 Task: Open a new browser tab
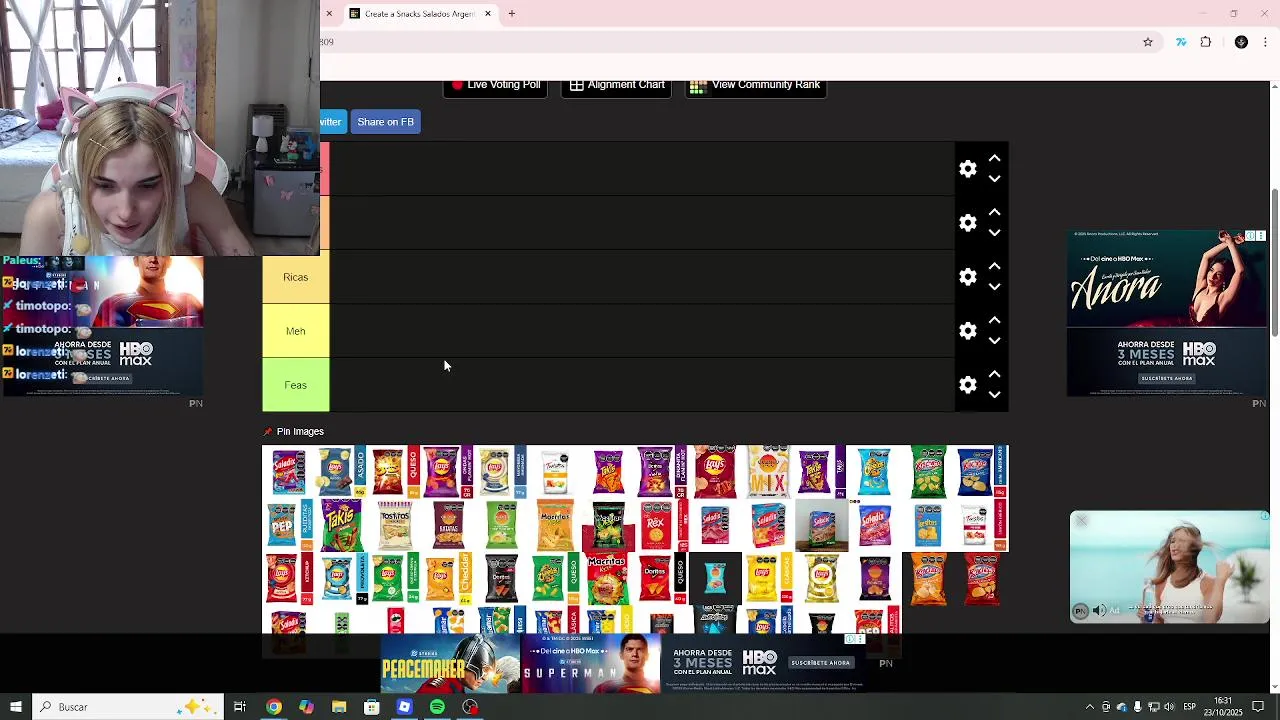[x=511, y=14]
